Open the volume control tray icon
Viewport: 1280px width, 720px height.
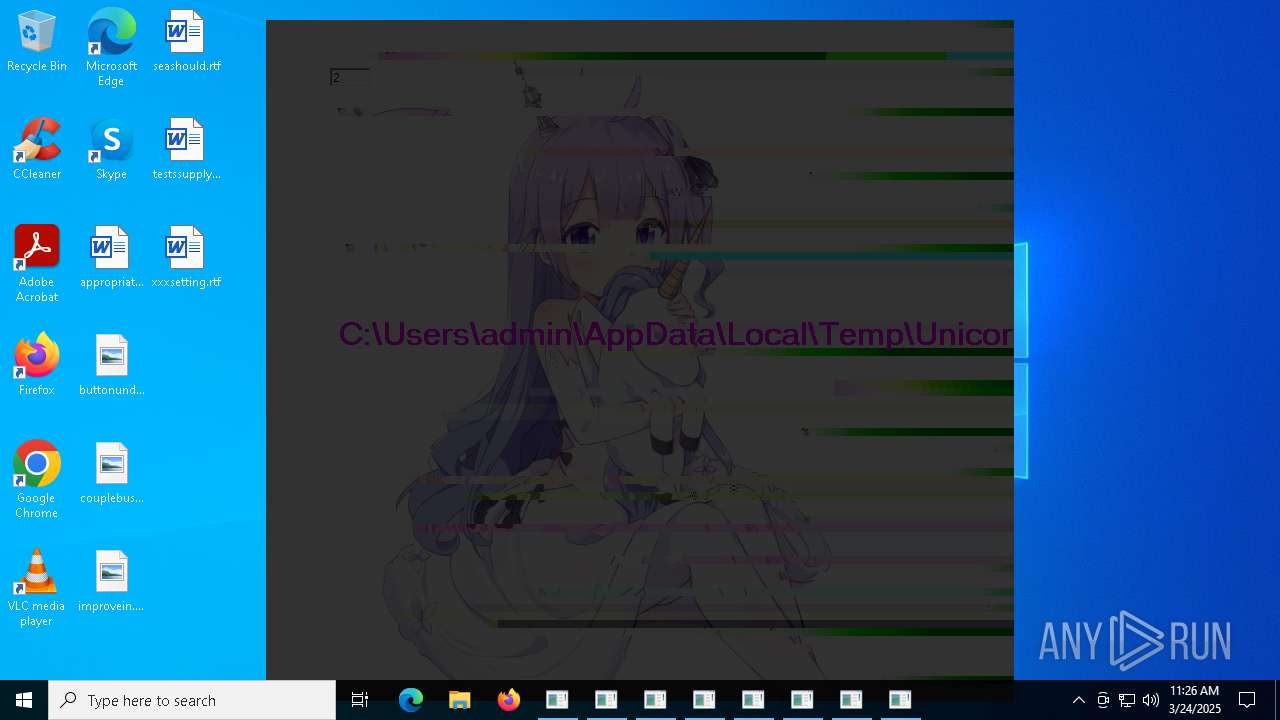coord(1151,700)
